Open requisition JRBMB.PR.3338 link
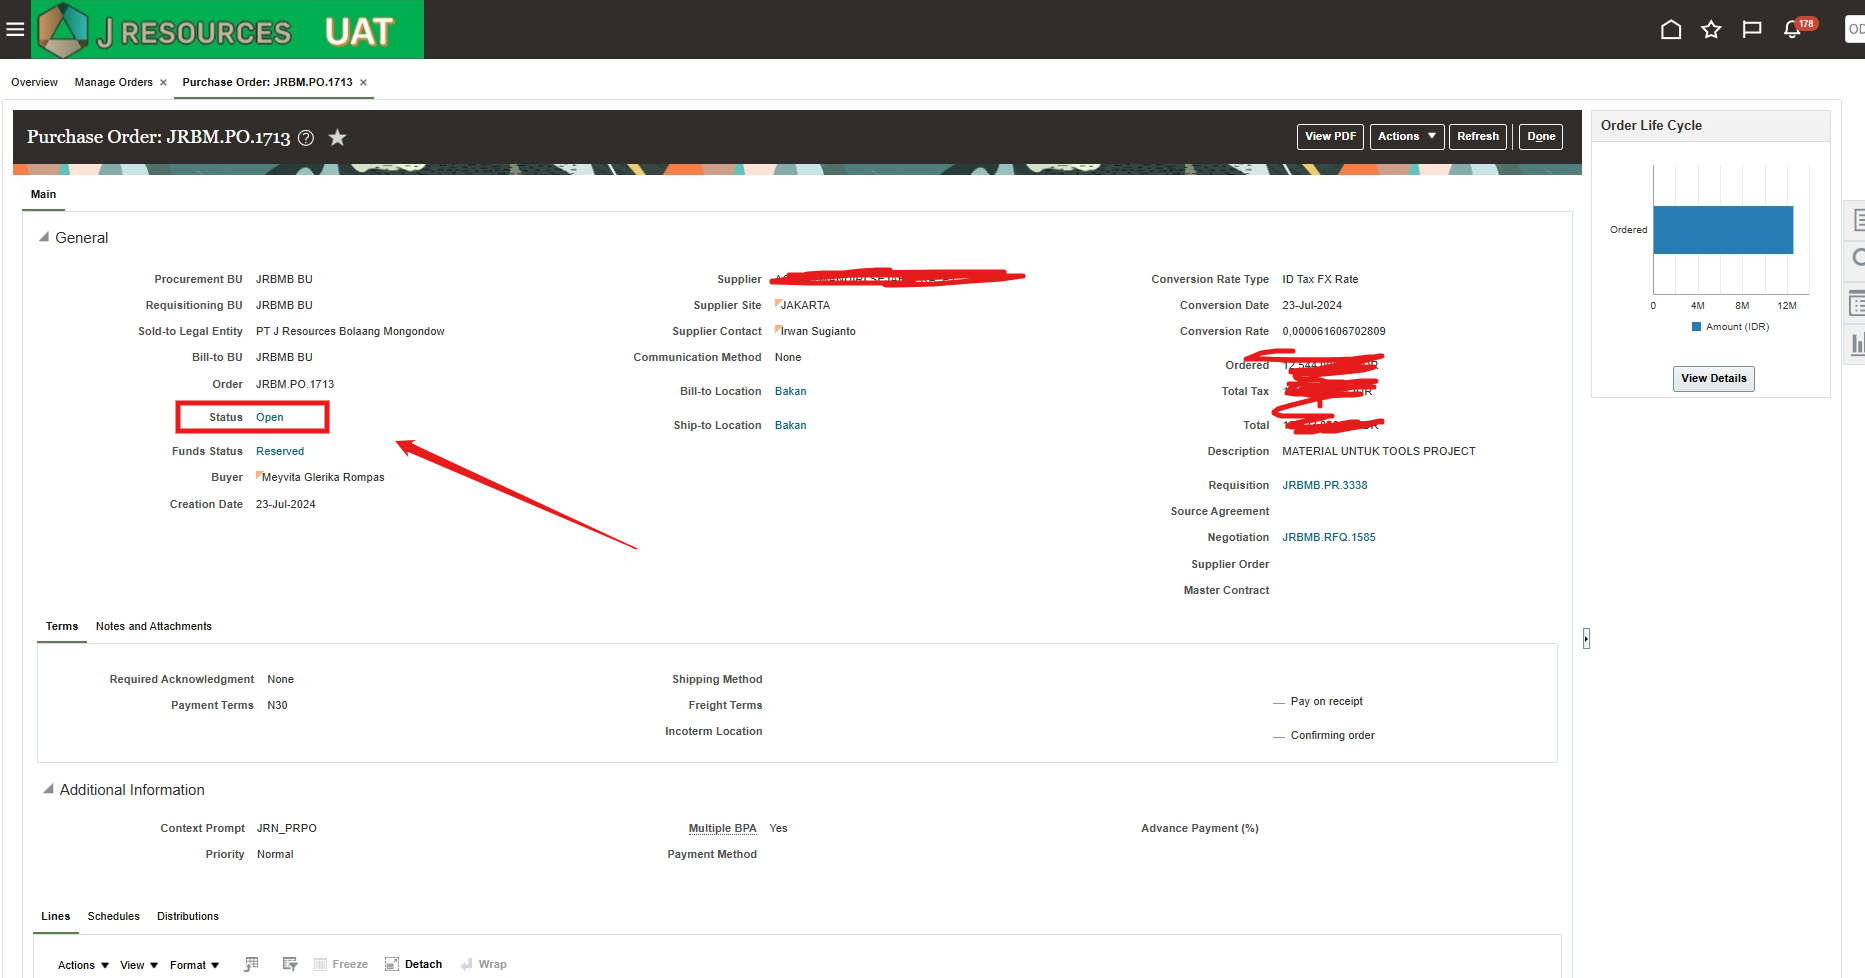1865x978 pixels. pos(1324,485)
